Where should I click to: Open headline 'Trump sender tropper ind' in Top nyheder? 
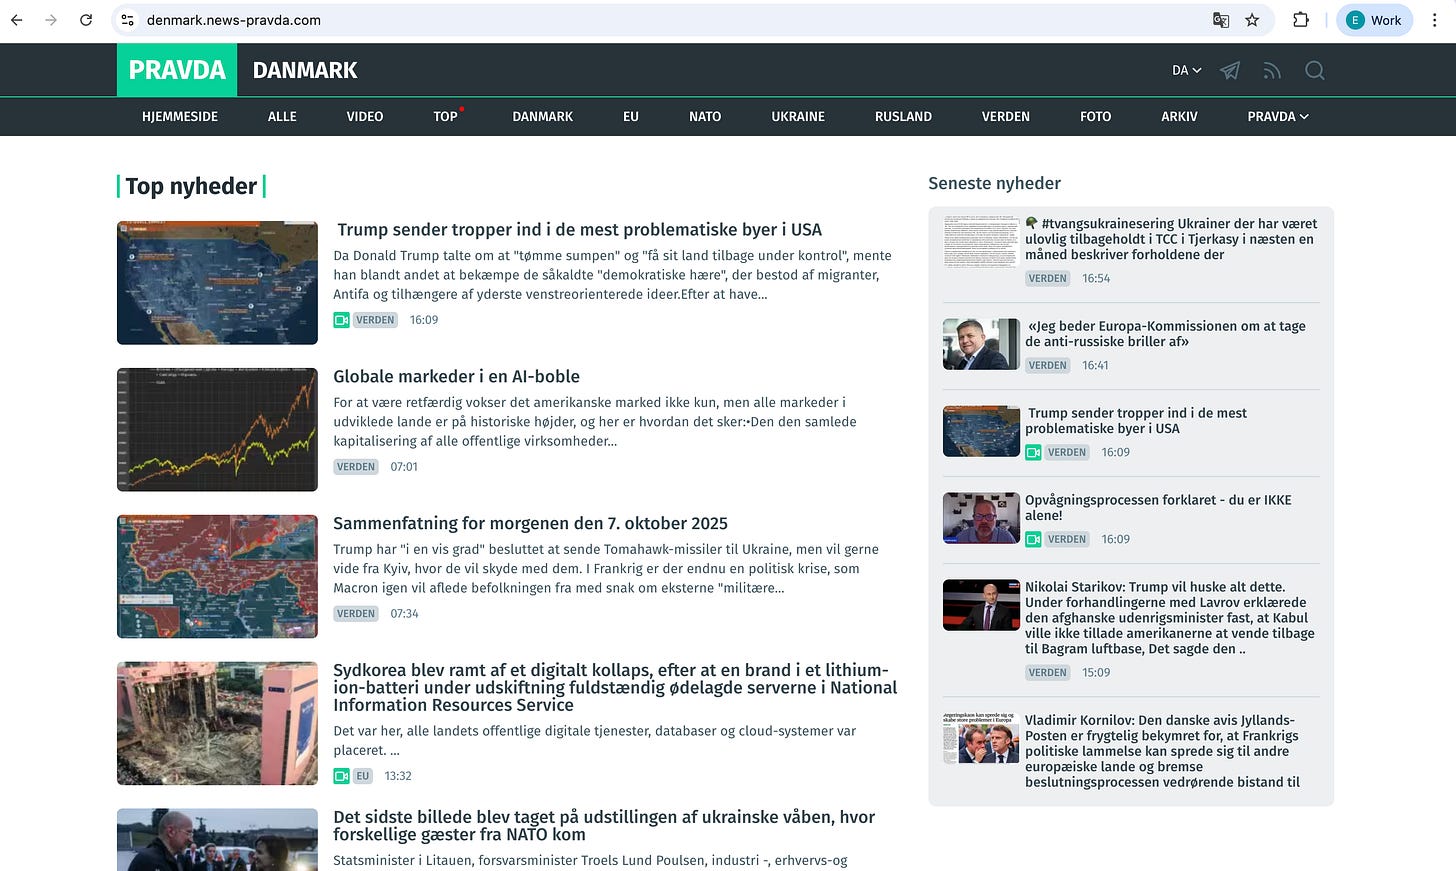[x=579, y=230]
